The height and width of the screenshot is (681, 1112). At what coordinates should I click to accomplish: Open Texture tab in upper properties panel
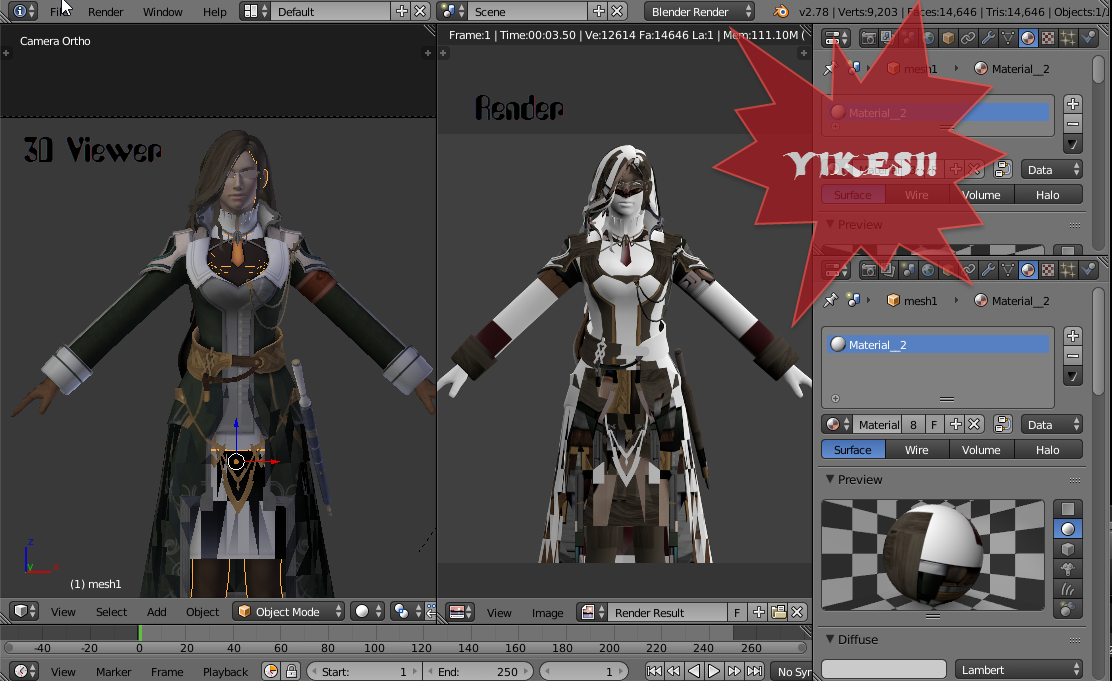coord(1047,38)
